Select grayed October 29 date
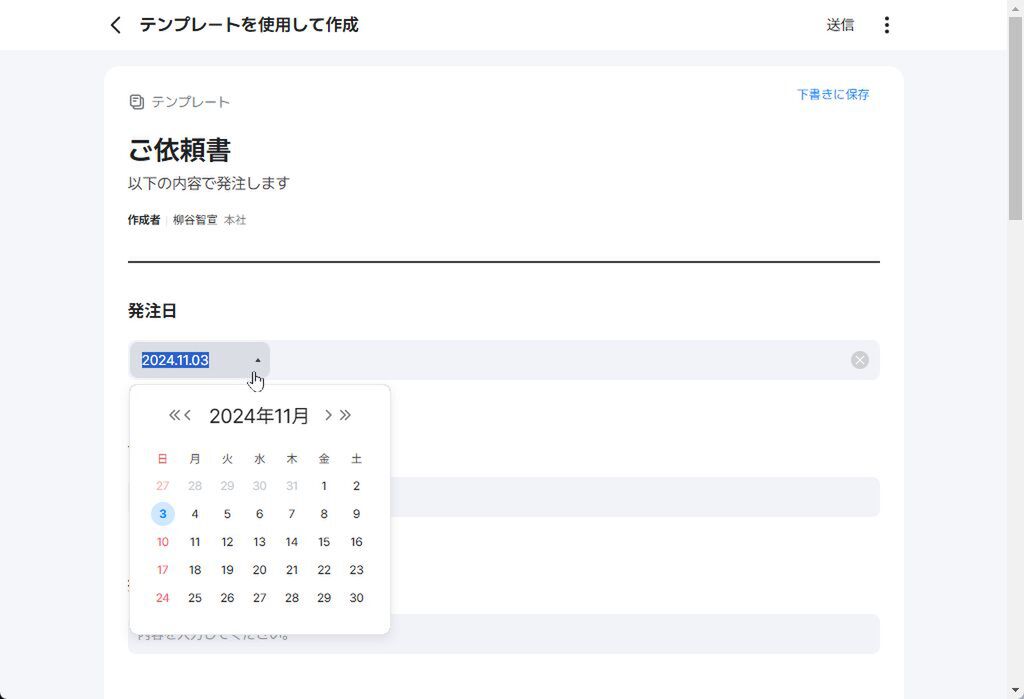This screenshot has height=699, width=1024. click(x=227, y=486)
